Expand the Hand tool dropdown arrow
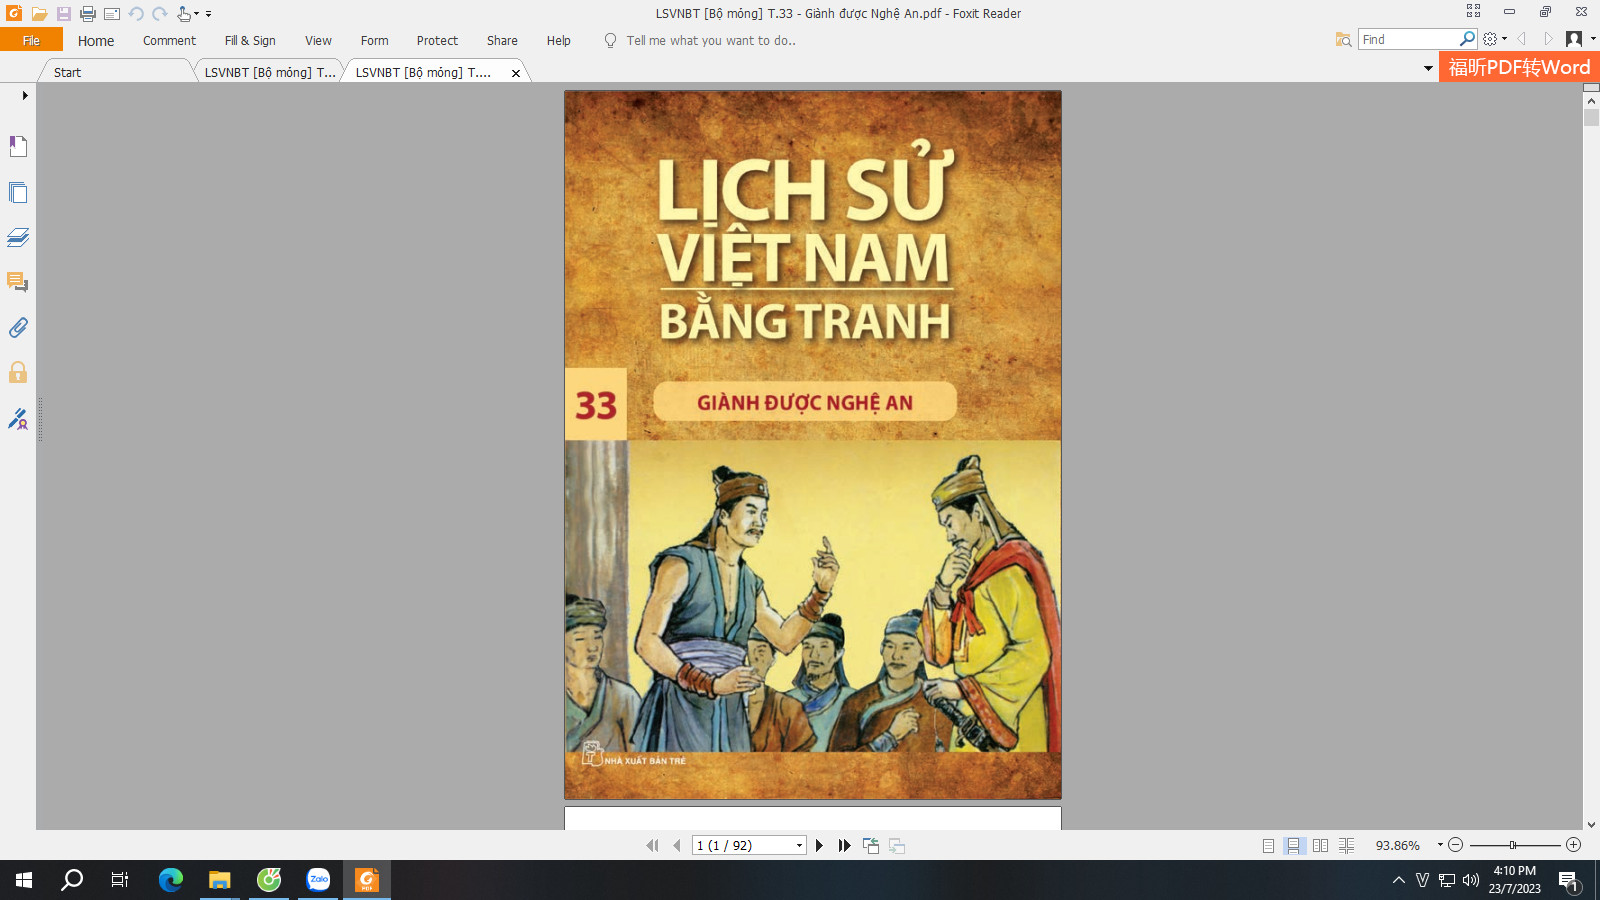This screenshot has width=1600, height=900. tap(196, 14)
